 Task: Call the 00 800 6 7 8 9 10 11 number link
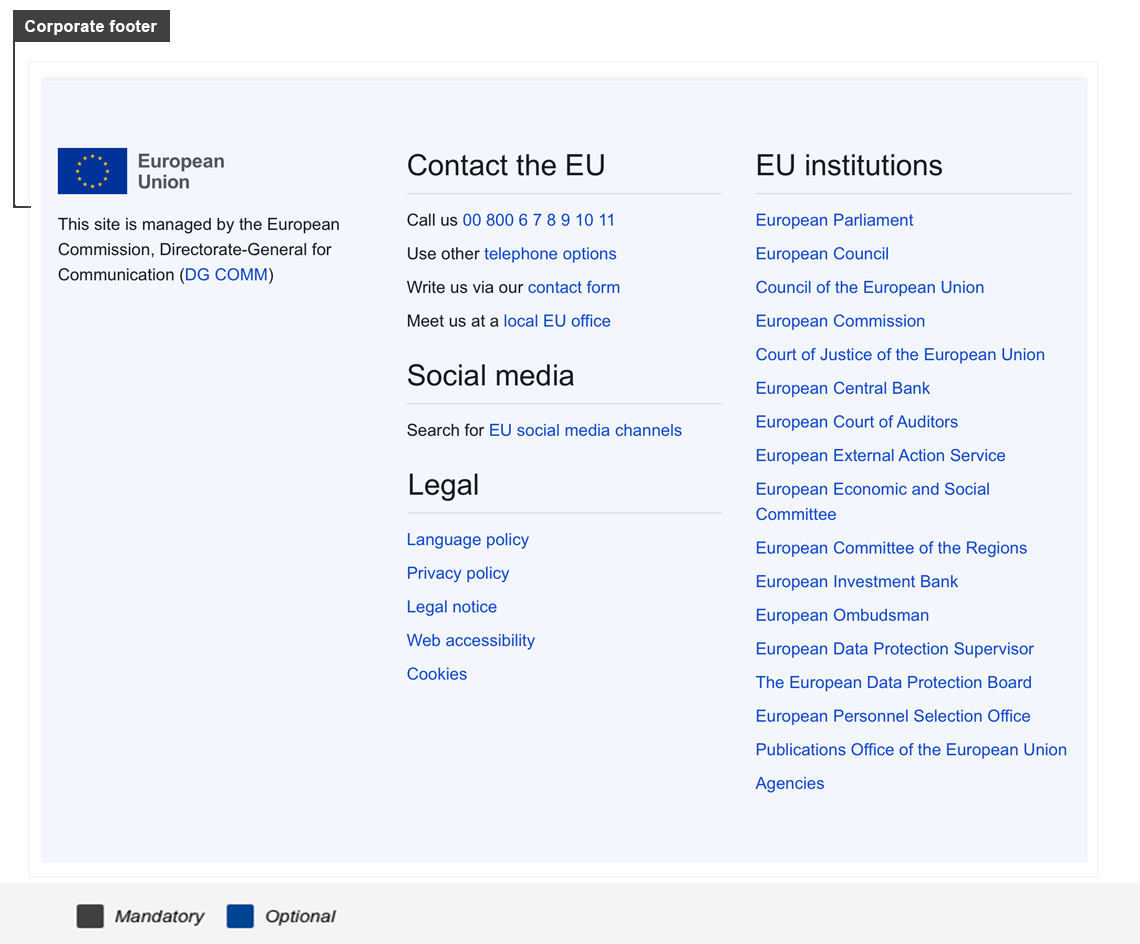[x=539, y=220]
